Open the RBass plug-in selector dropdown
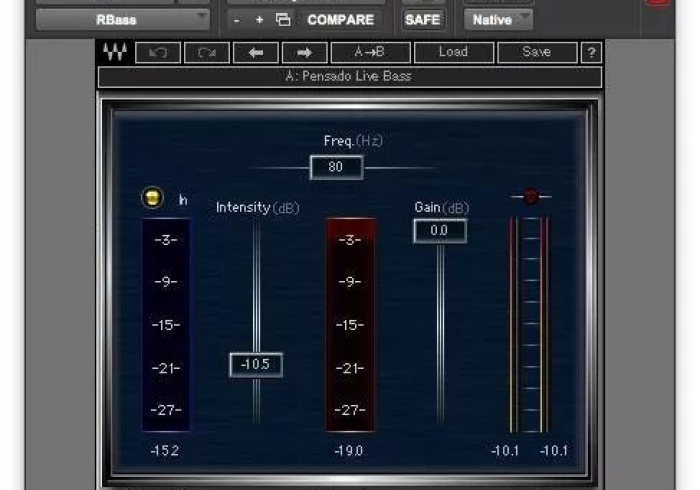The width and height of the screenshot is (700, 490). click(x=123, y=19)
